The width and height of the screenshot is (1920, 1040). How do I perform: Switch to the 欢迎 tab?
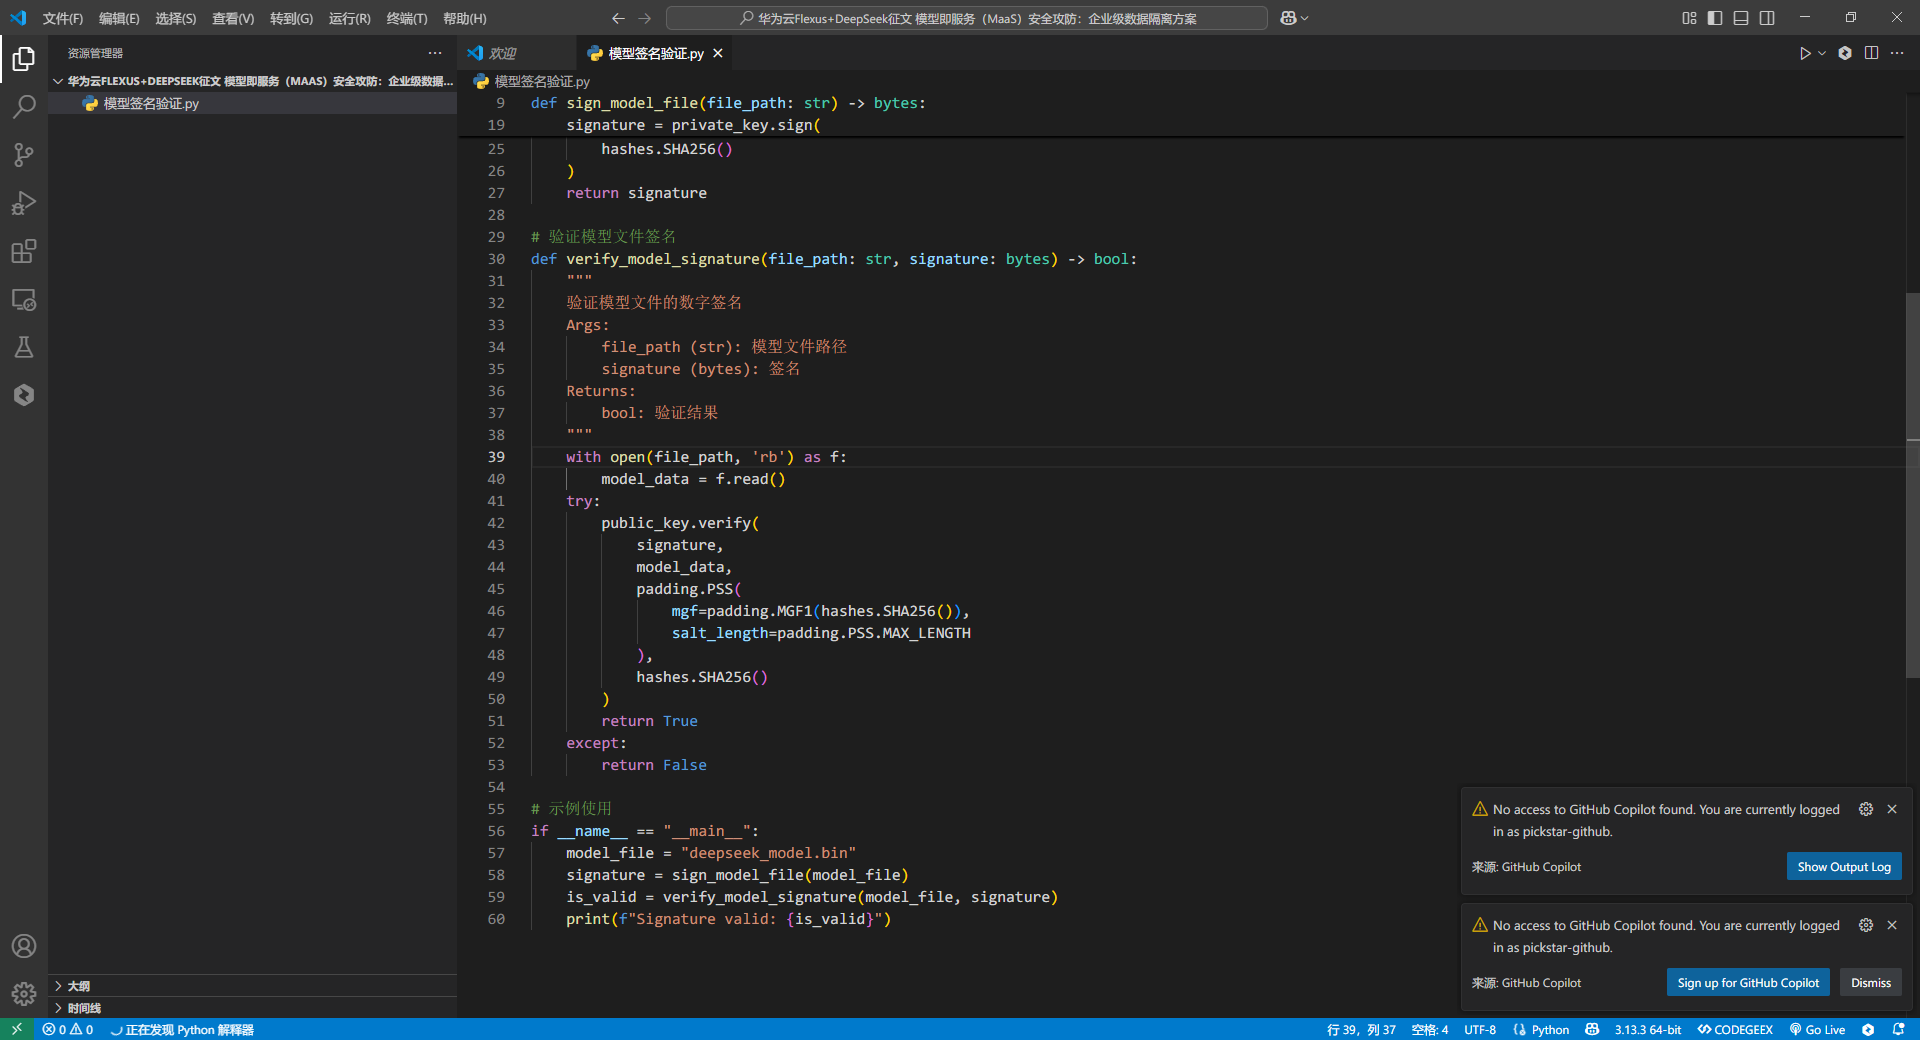point(503,53)
